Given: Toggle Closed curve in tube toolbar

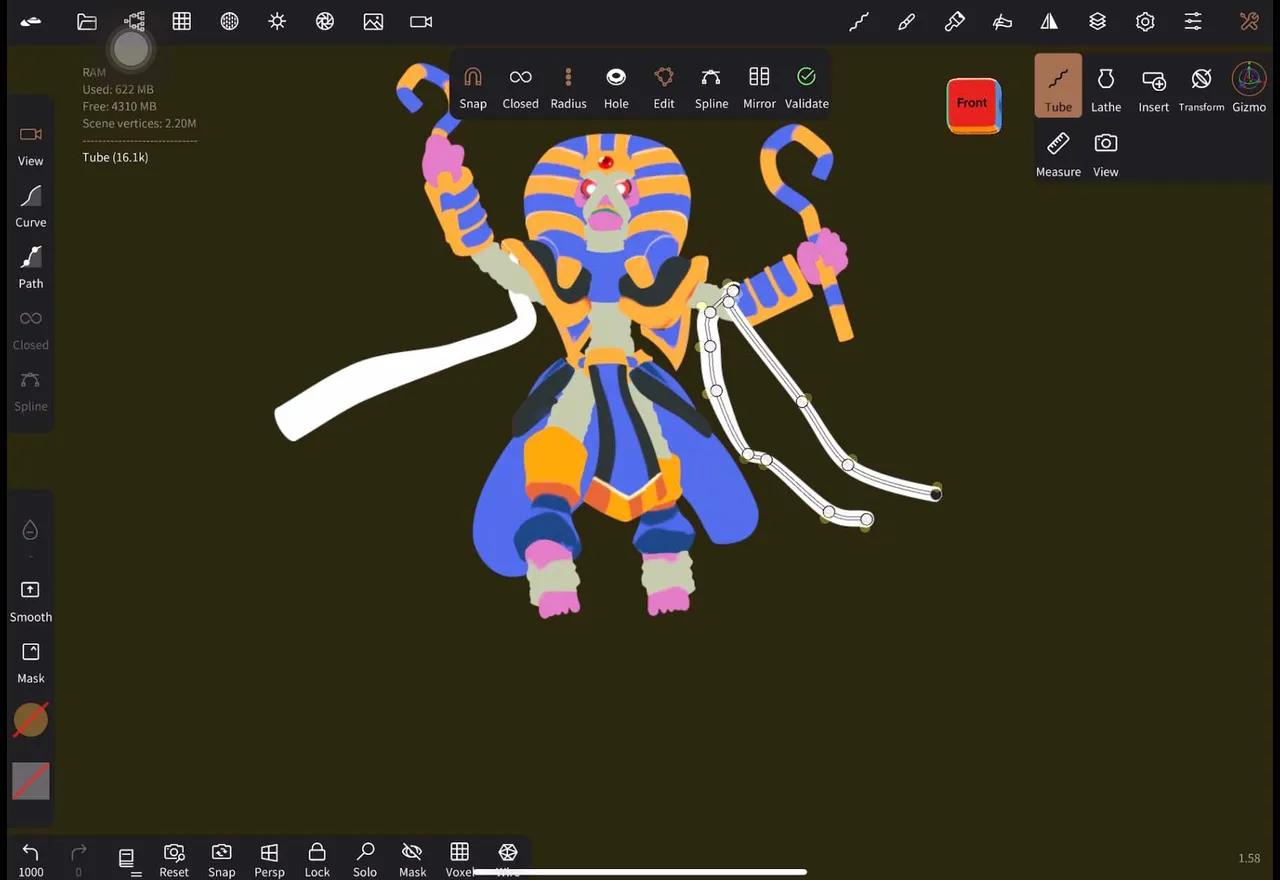Looking at the screenshot, I should pyautogui.click(x=520, y=87).
